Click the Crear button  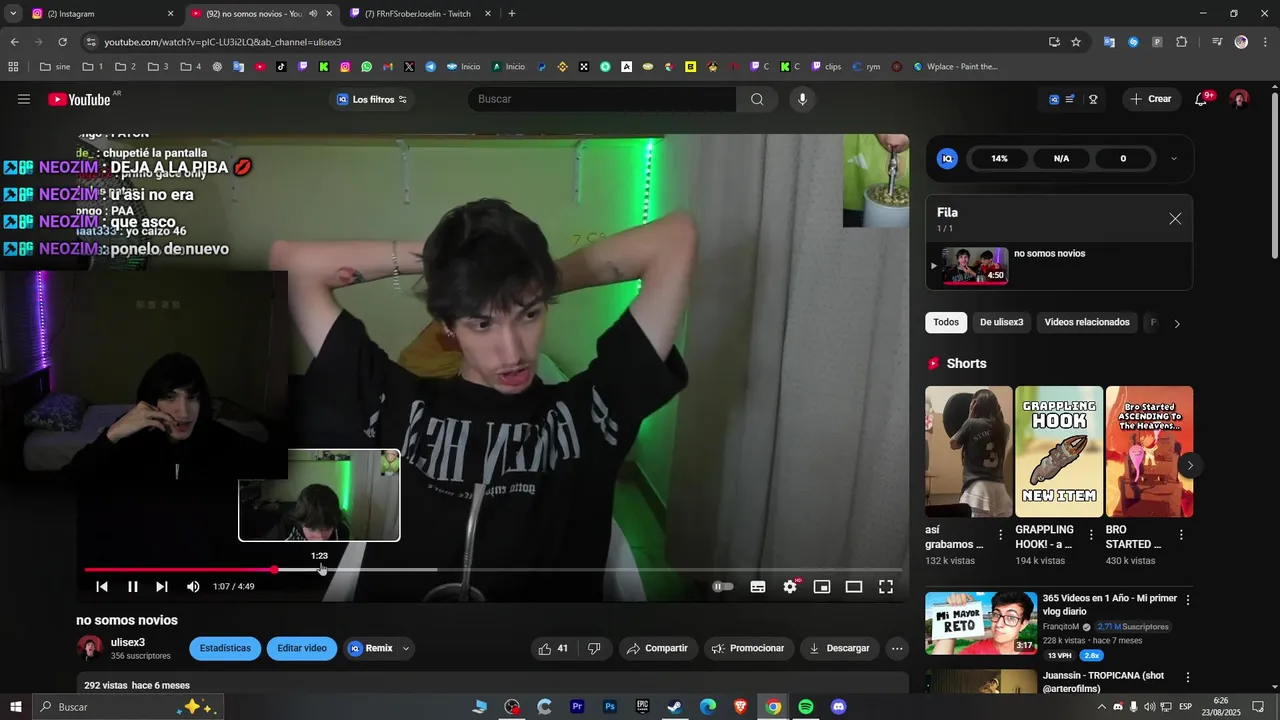click(1151, 99)
